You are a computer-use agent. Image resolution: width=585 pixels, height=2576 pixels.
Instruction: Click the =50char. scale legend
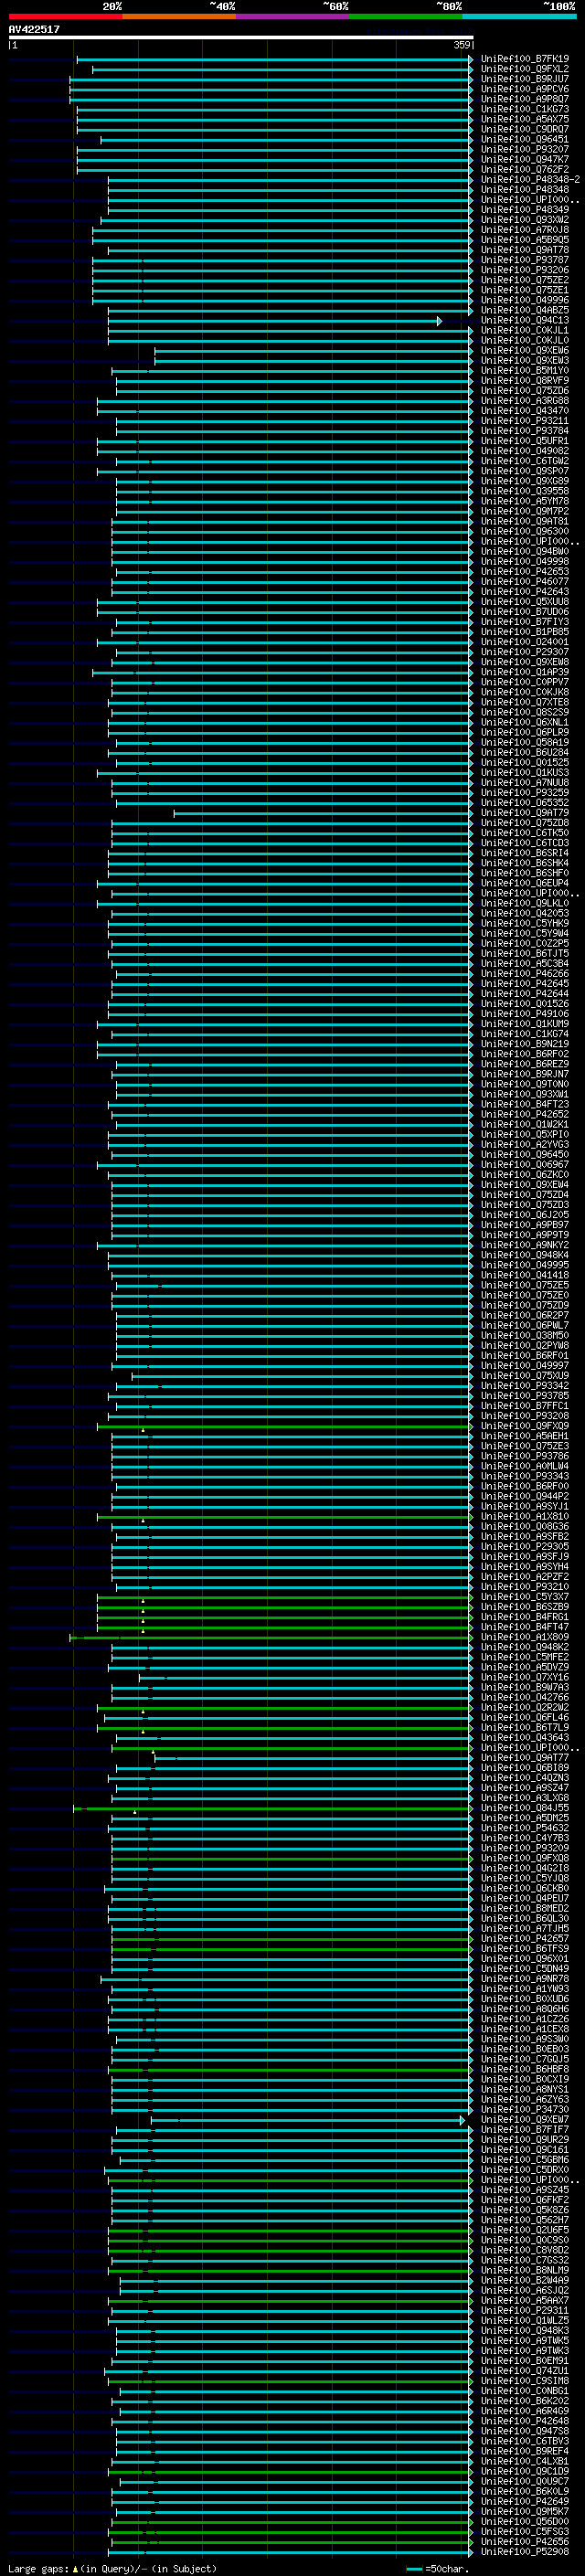click(437, 2568)
